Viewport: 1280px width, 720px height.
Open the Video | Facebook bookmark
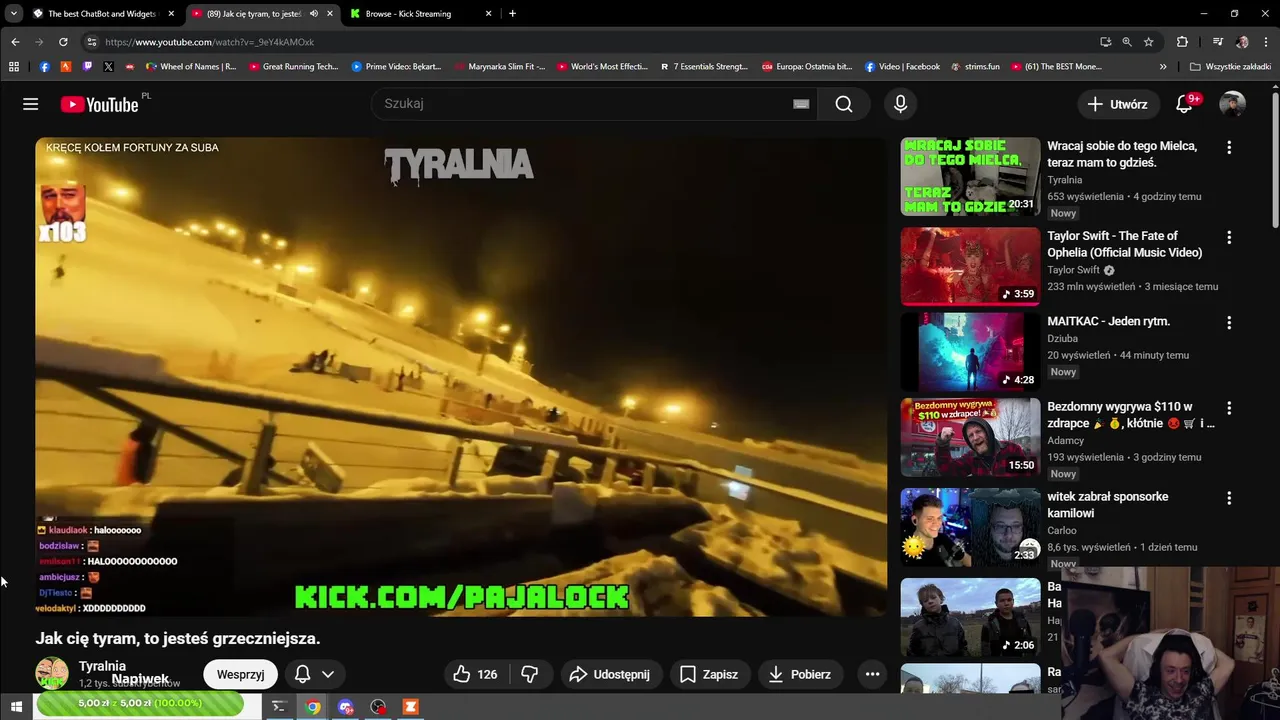tap(903, 67)
